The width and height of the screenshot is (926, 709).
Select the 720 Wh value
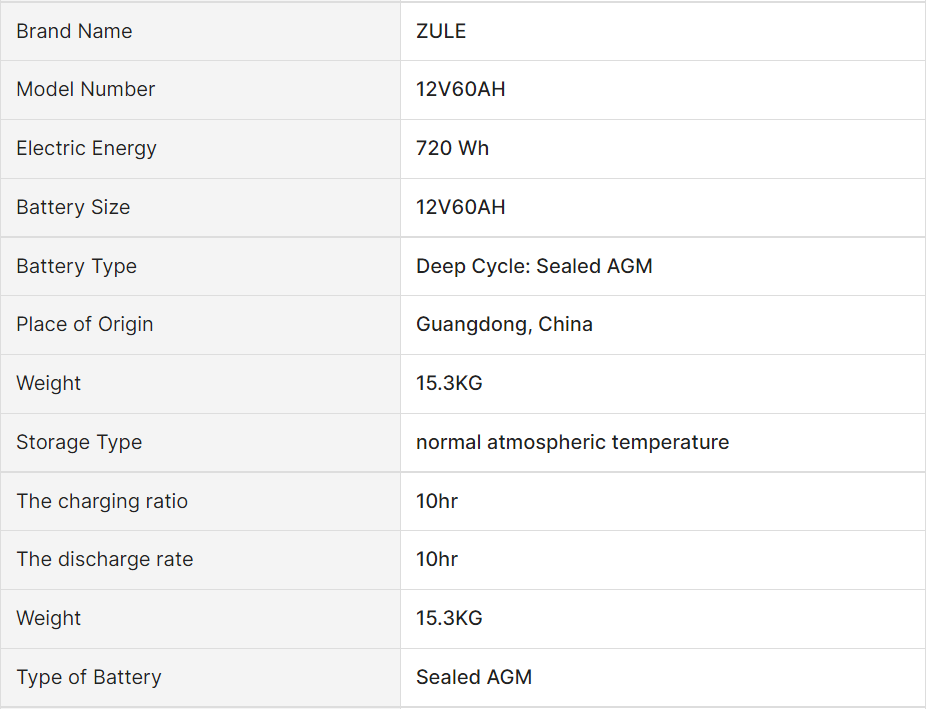click(453, 148)
